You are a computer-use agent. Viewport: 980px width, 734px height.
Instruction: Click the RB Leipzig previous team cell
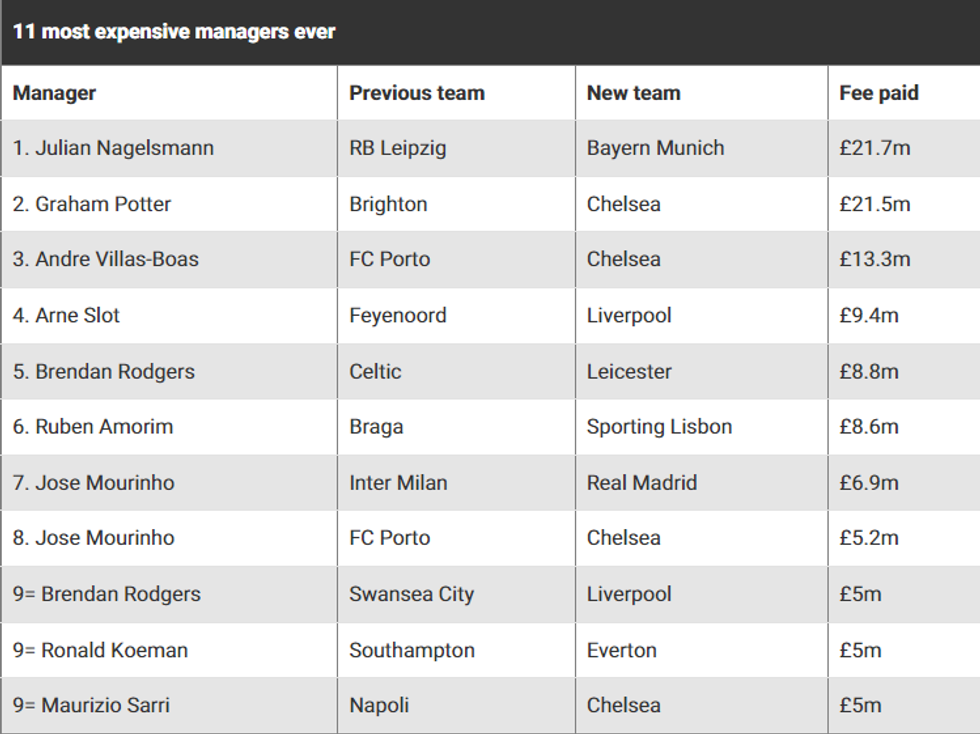(397, 148)
